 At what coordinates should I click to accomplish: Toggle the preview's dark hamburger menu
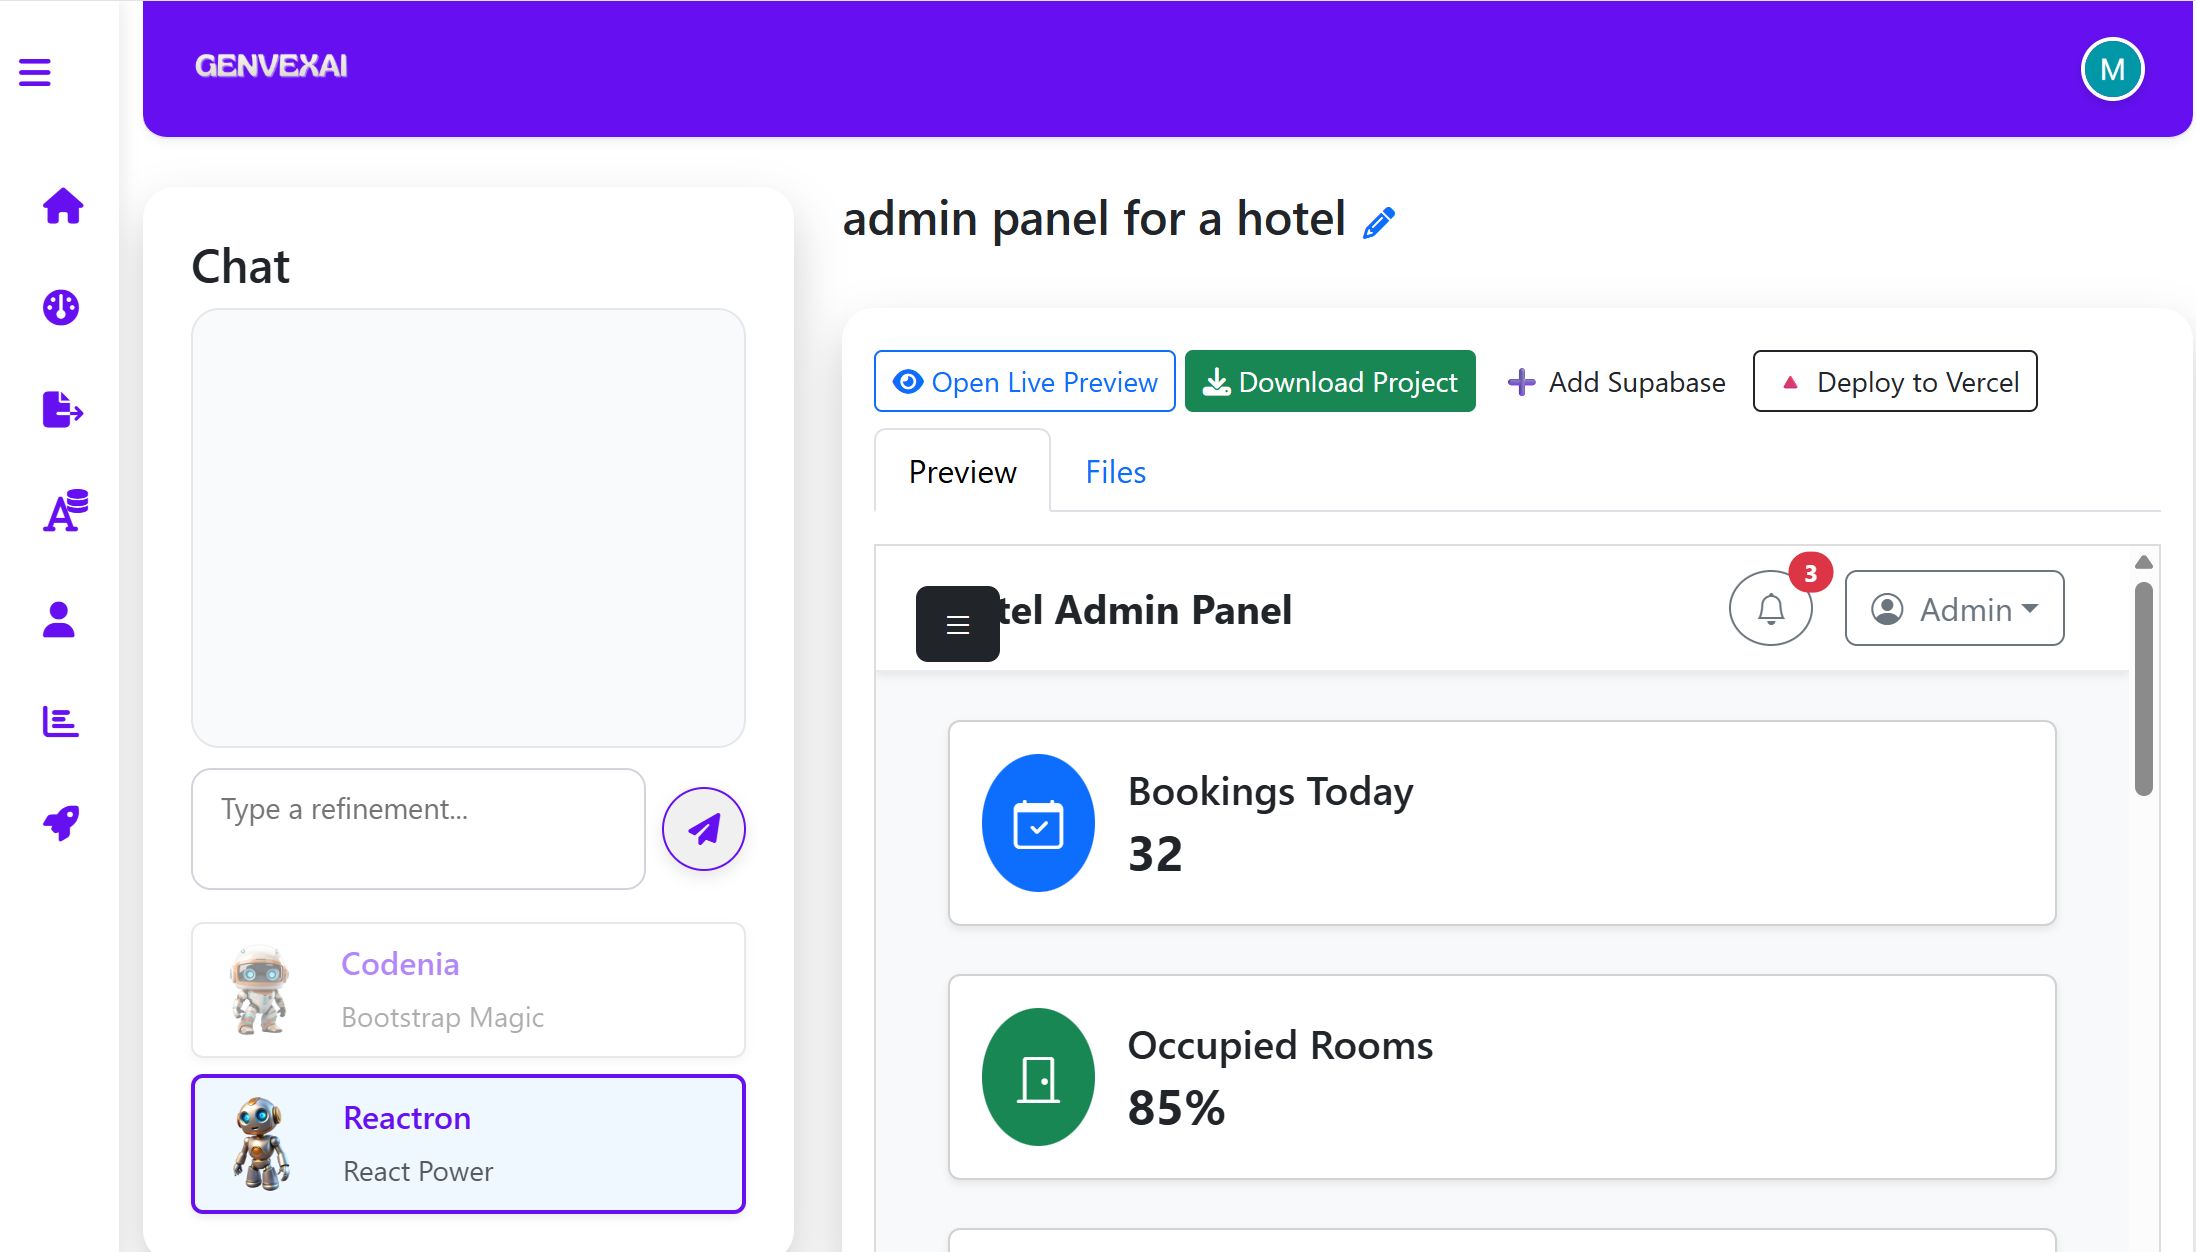pos(957,624)
